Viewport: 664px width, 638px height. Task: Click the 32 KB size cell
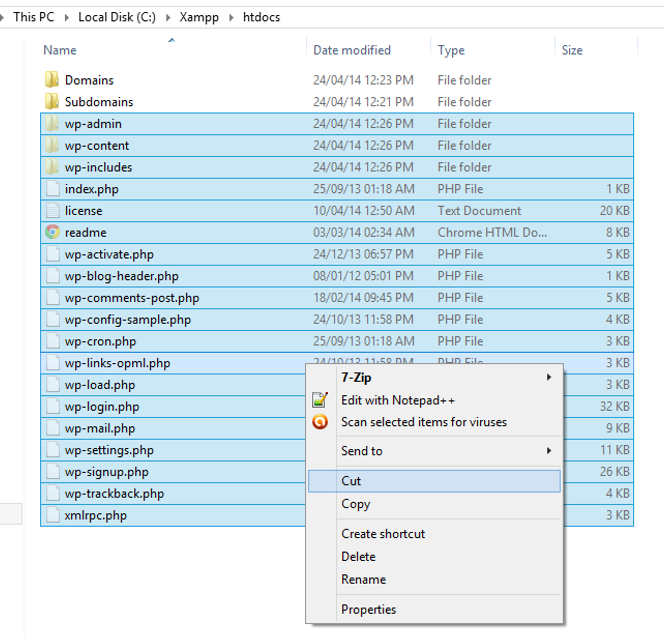pyautogui.click(x=614, y=406)
